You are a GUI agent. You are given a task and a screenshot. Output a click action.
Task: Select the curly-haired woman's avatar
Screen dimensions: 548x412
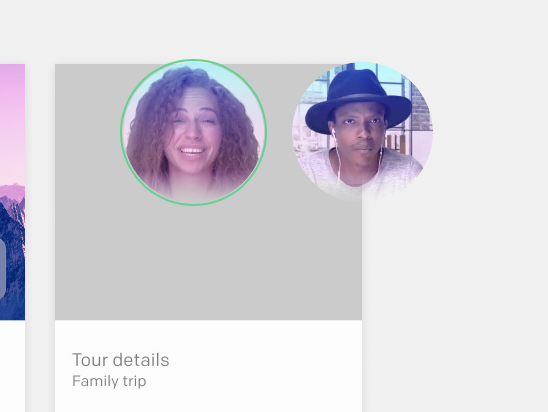pyautogui.click(x=193, y=132)
